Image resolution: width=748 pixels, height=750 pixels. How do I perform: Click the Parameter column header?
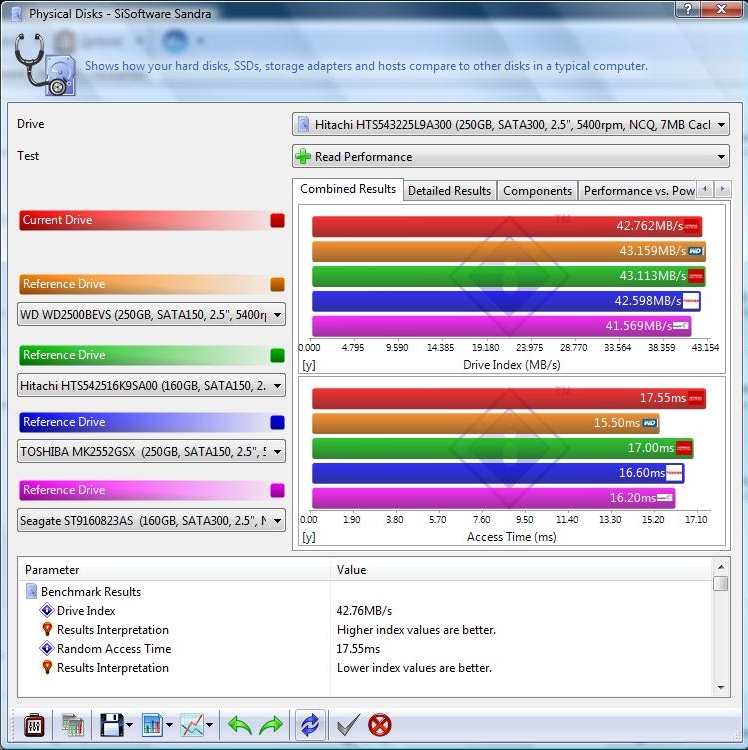(174, 570)
